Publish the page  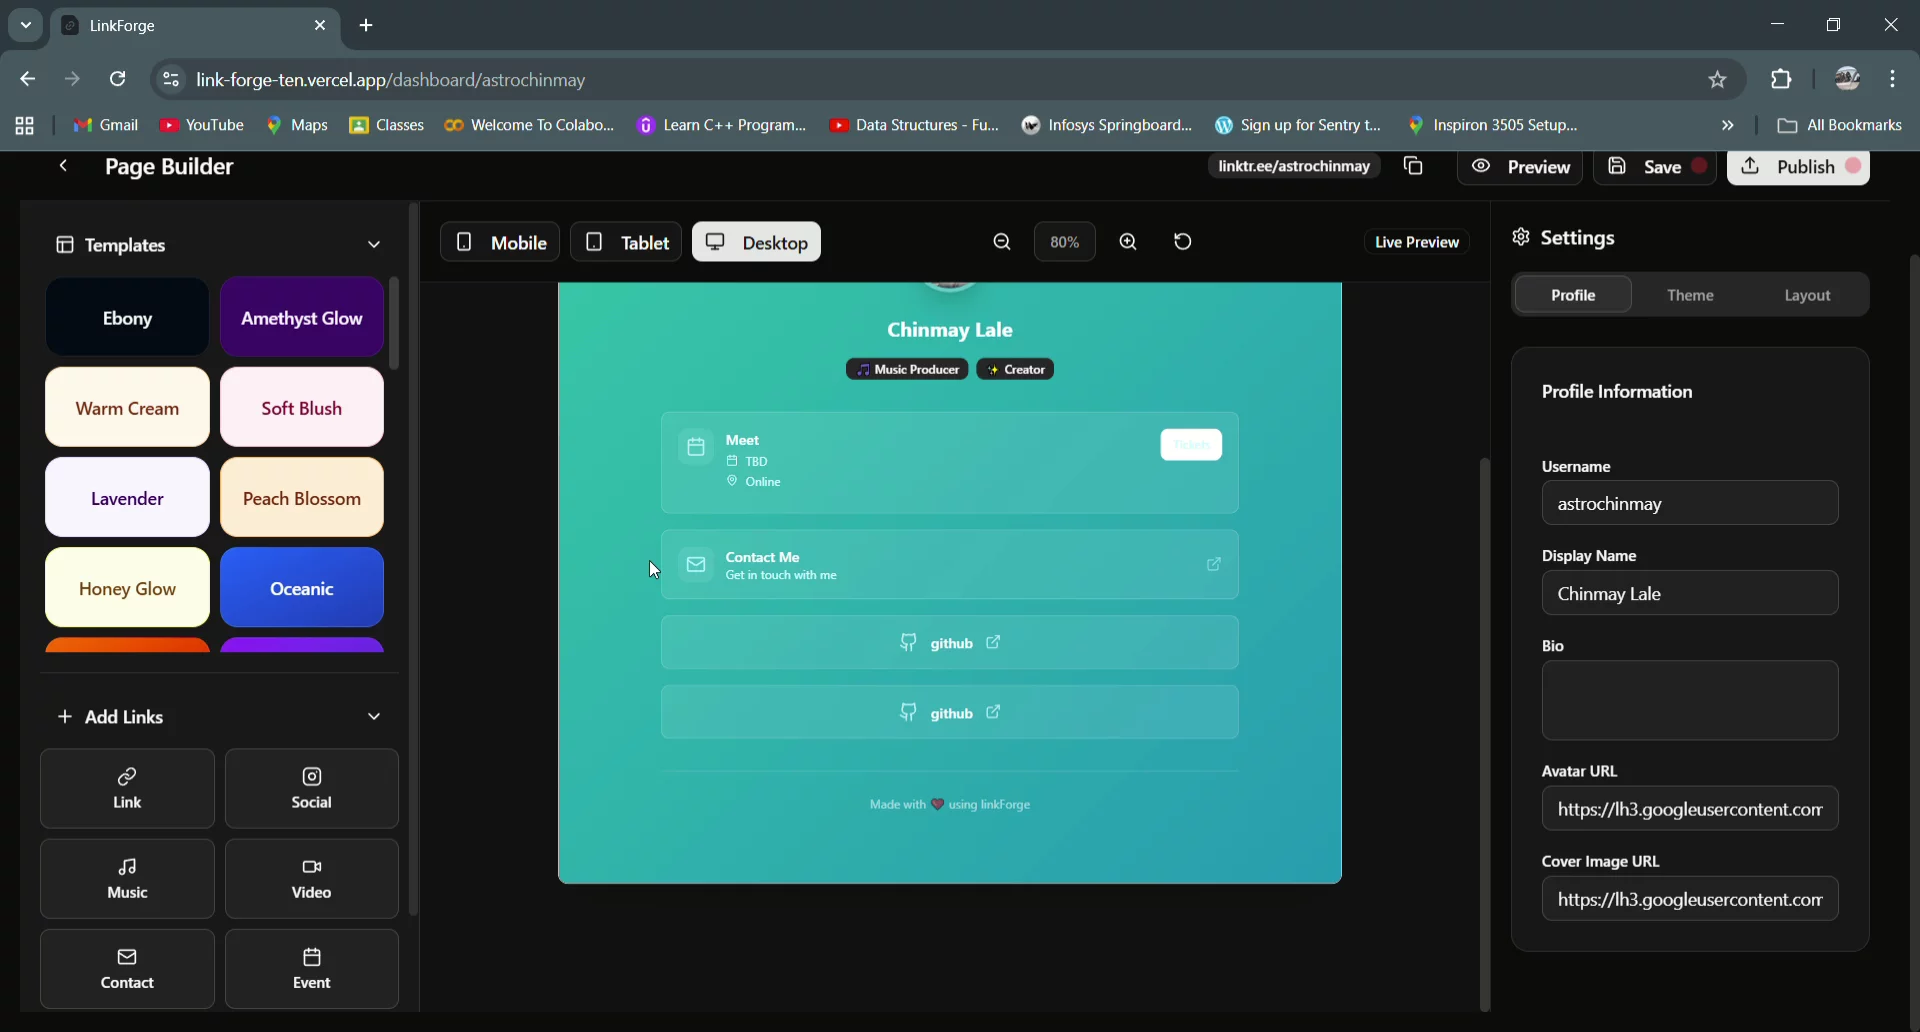click(1798, 166)
